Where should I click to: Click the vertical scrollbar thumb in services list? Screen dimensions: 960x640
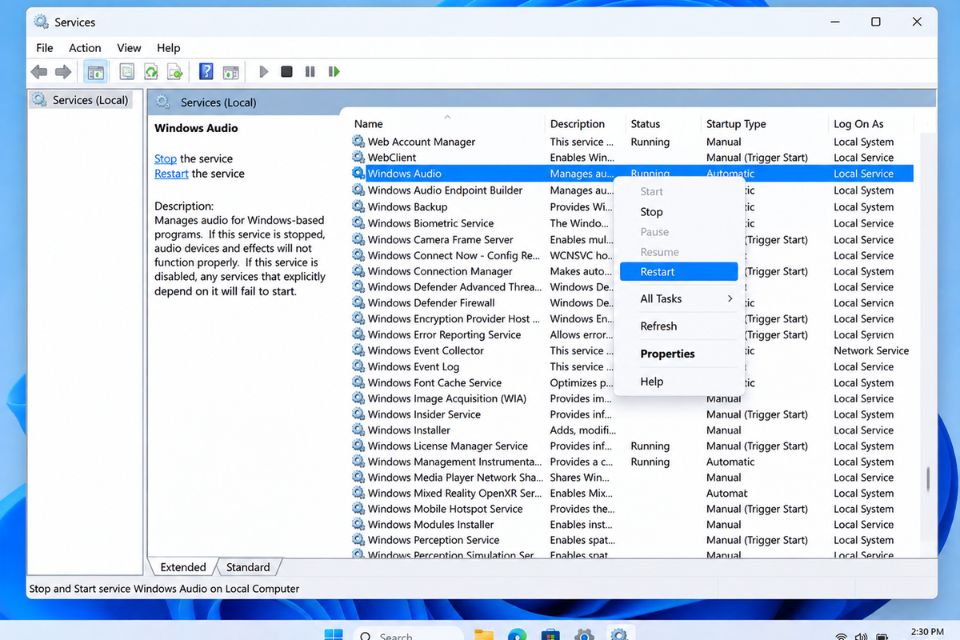tap(928, 479)
